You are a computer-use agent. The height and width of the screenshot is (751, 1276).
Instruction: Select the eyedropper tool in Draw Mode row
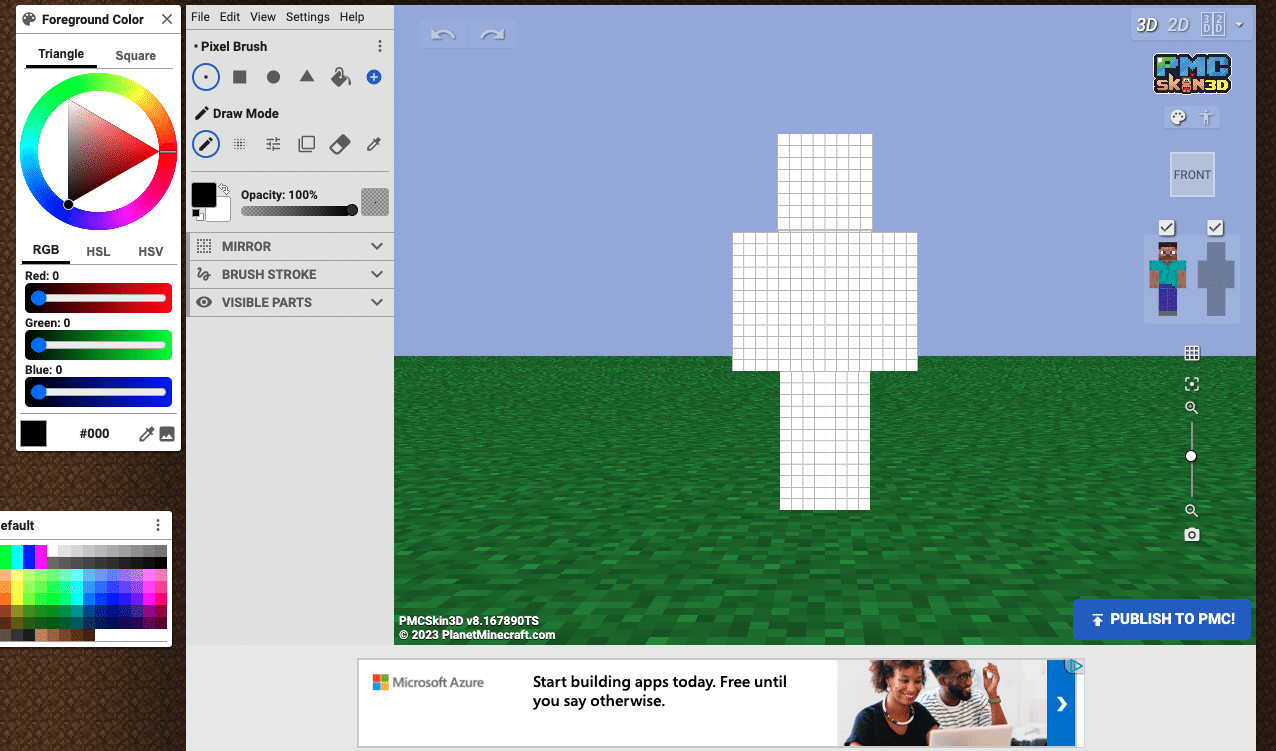[374, 144]
